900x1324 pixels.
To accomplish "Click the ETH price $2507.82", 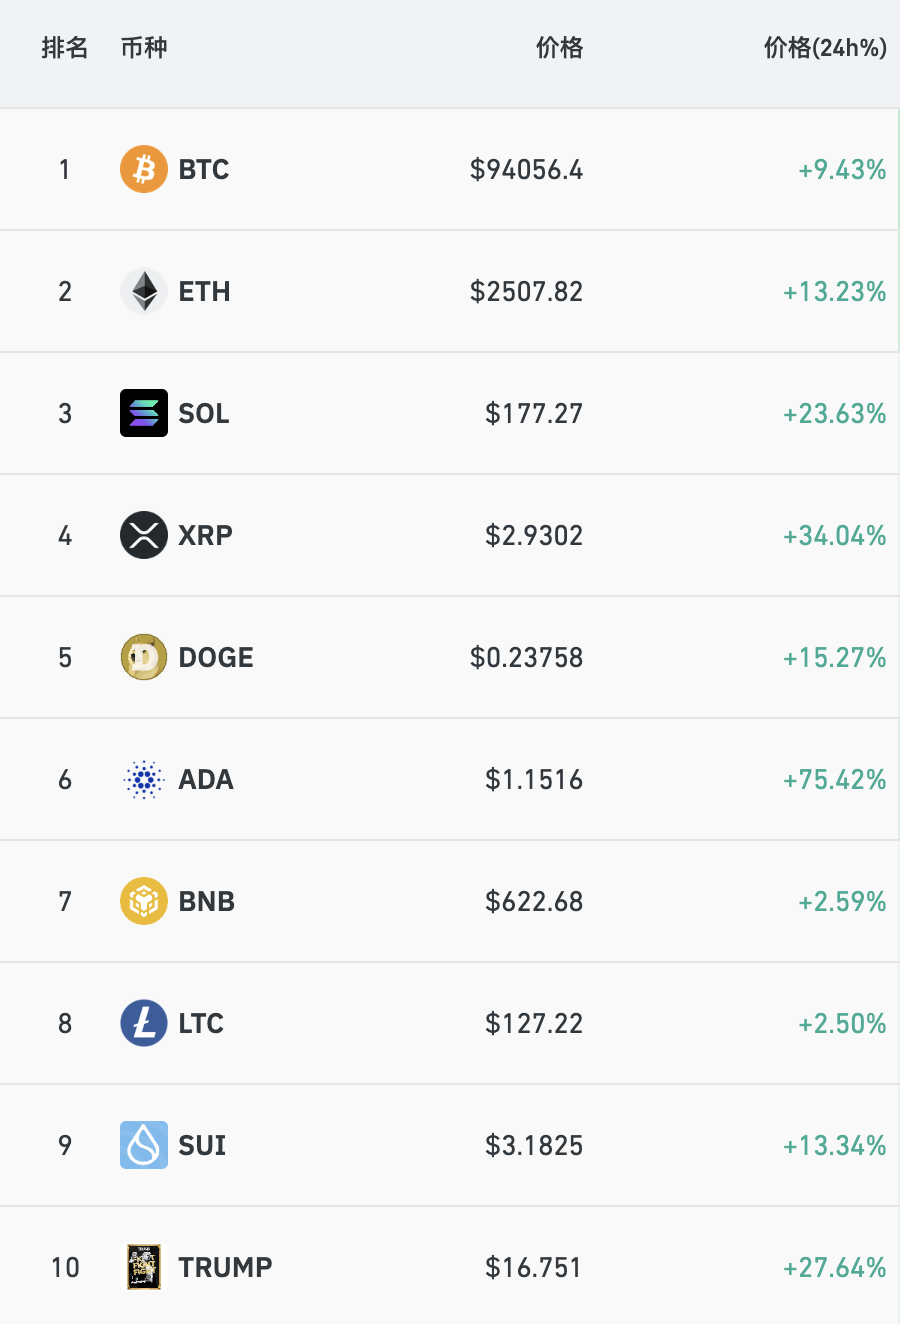I will [526, 292].
